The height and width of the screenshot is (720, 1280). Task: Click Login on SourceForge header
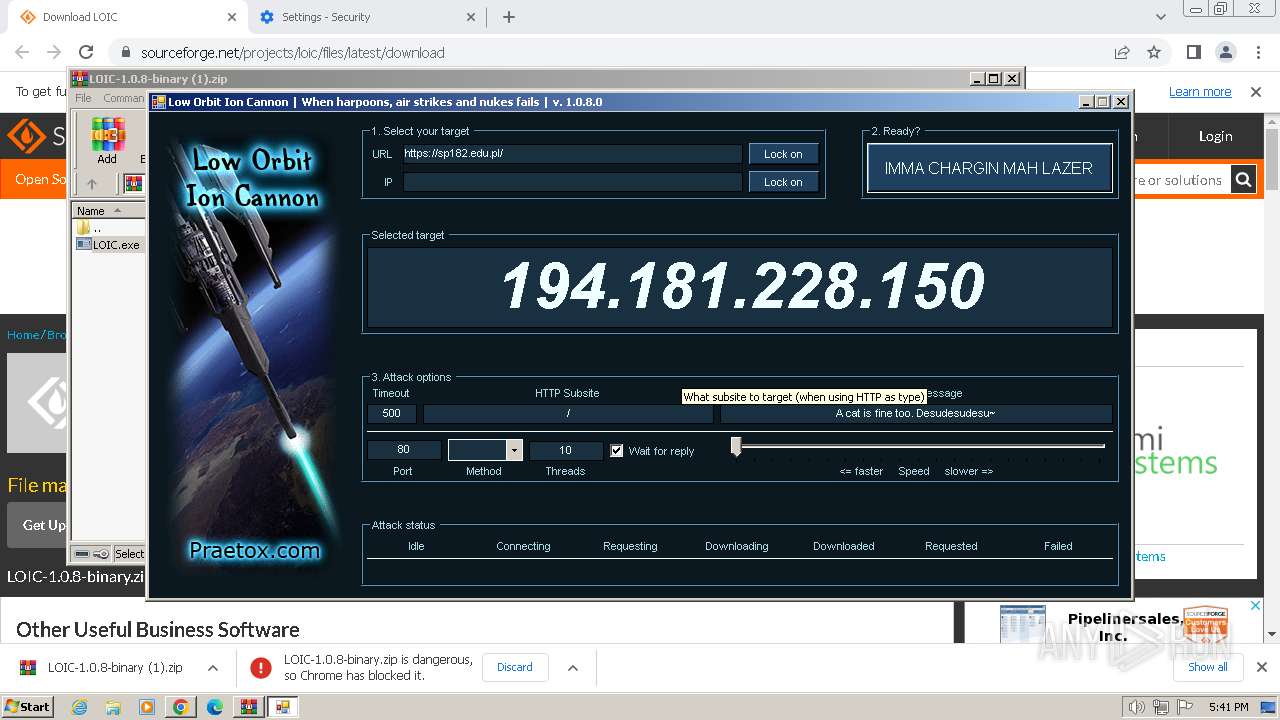pyautogui.click(x=1215, y=136)
